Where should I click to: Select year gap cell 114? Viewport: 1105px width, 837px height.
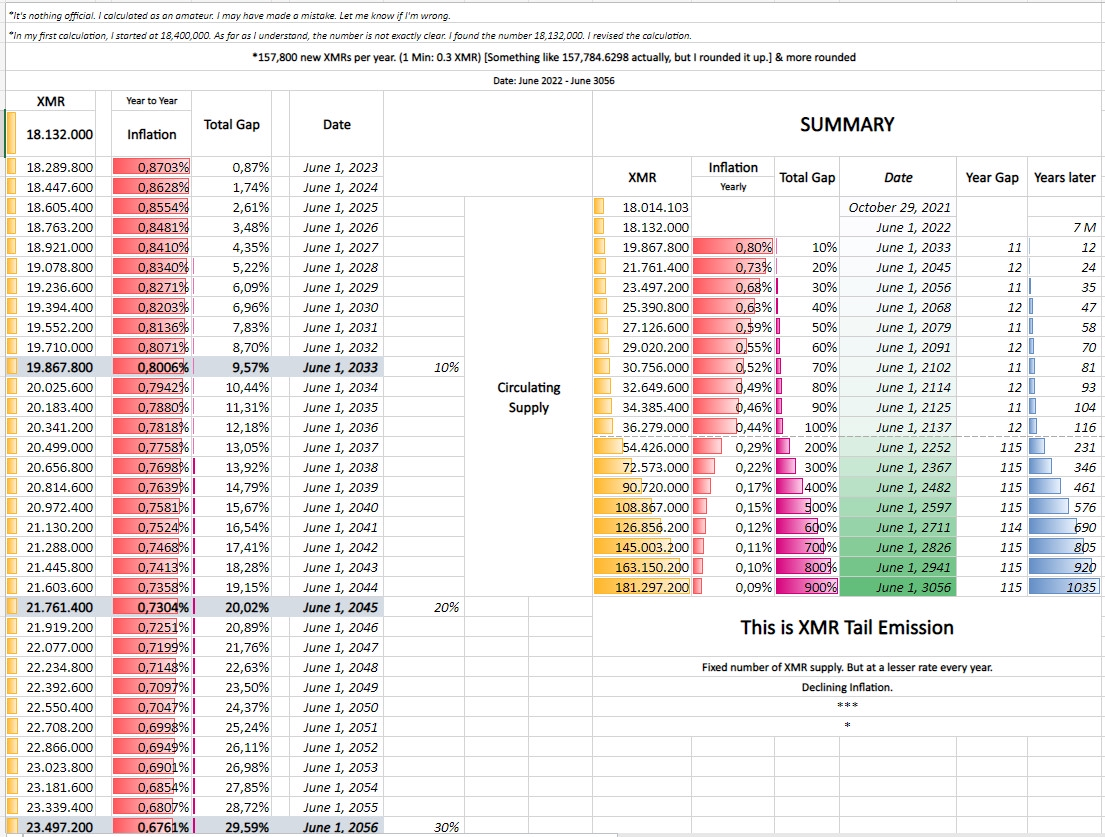coord(992,527)
